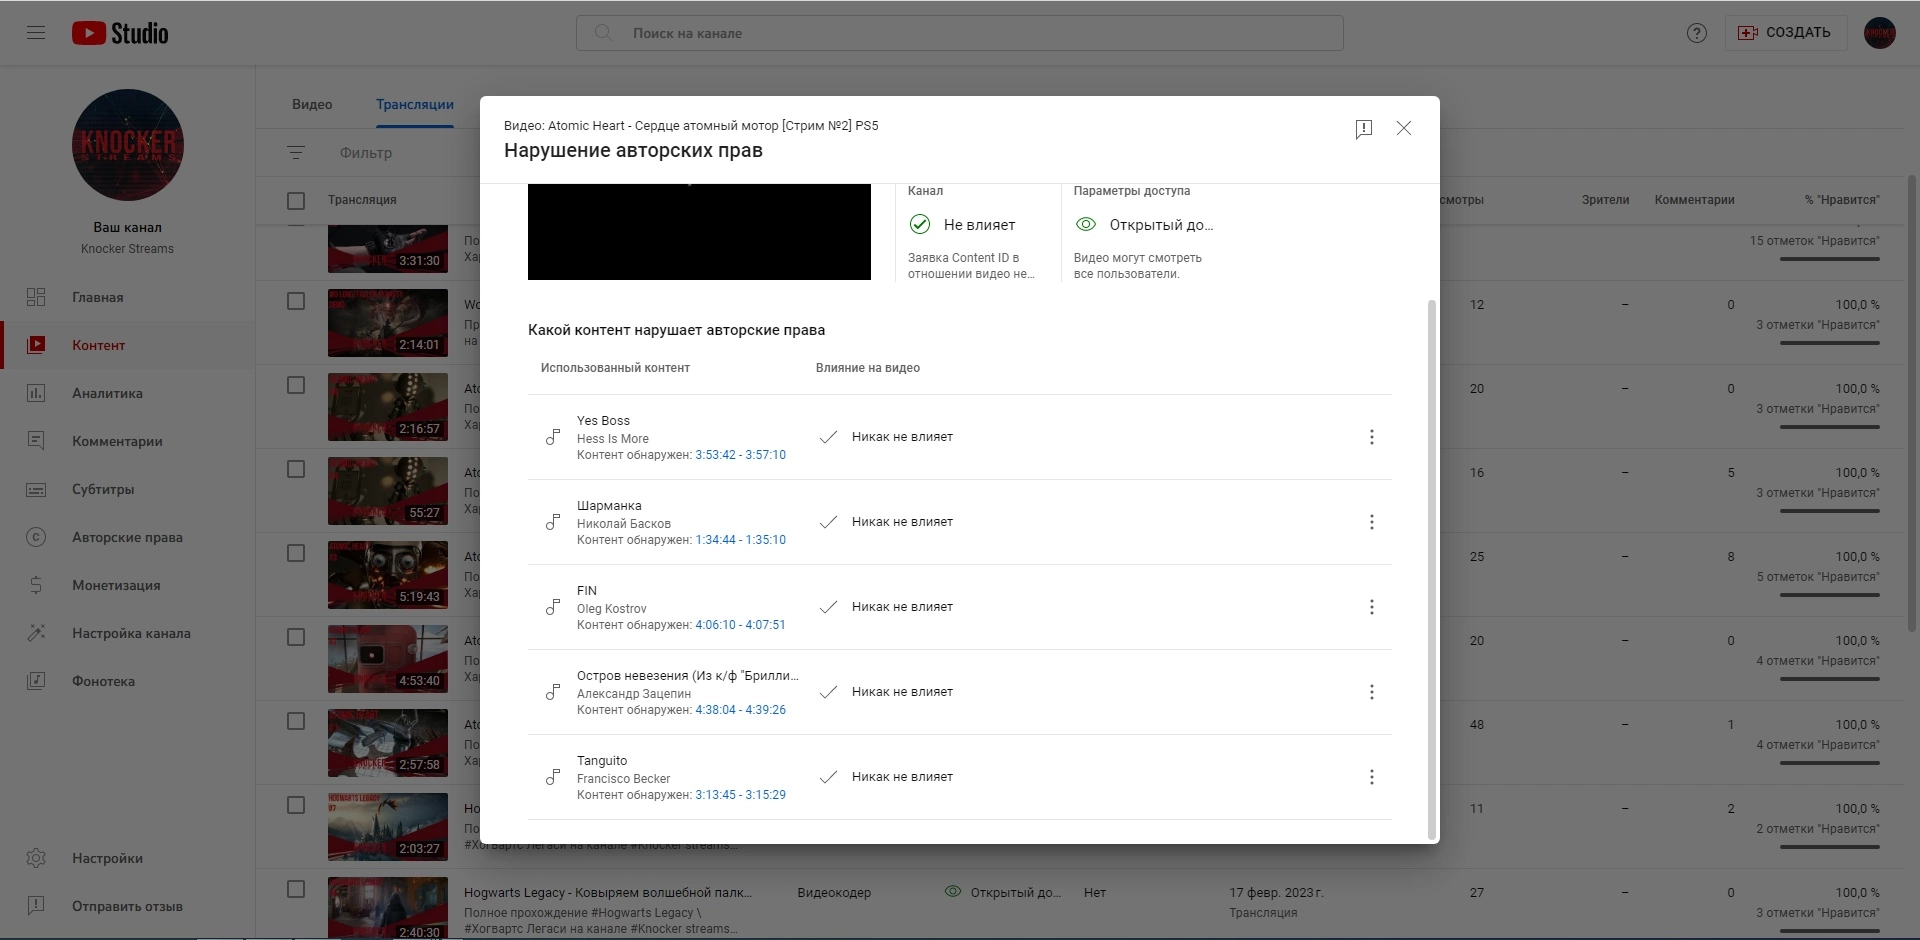
Task: Click the Авторские права copyright icon
Action: [x=36, y=537]
